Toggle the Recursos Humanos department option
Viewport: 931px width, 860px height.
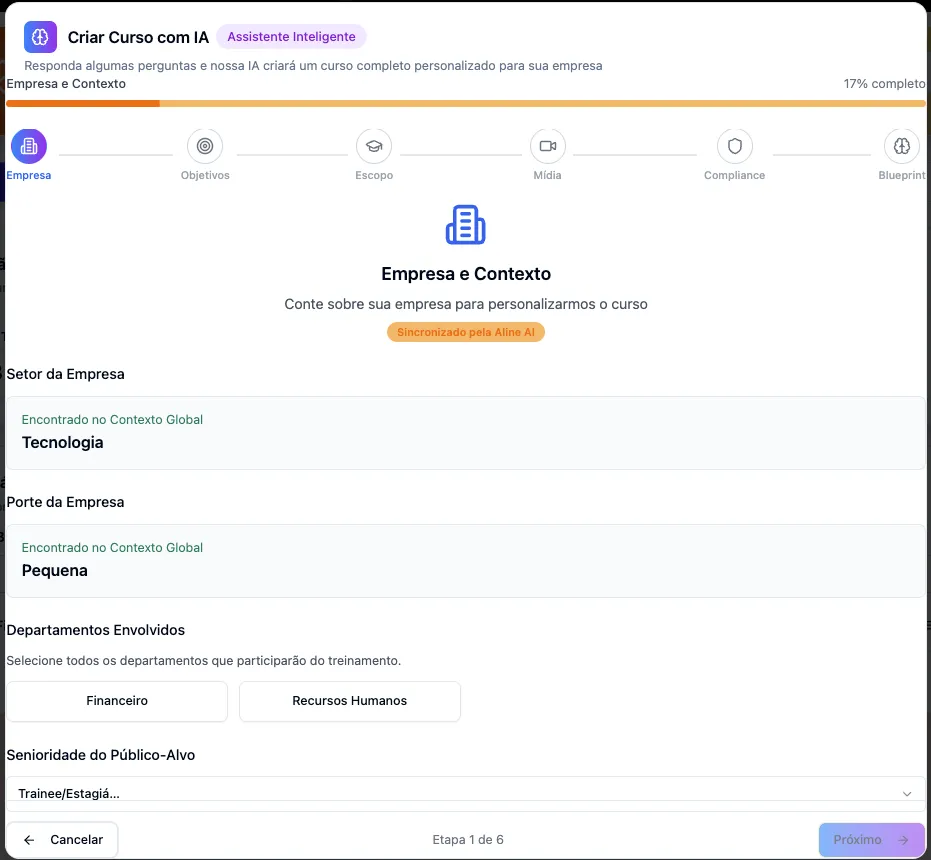[x=349, y=701]
